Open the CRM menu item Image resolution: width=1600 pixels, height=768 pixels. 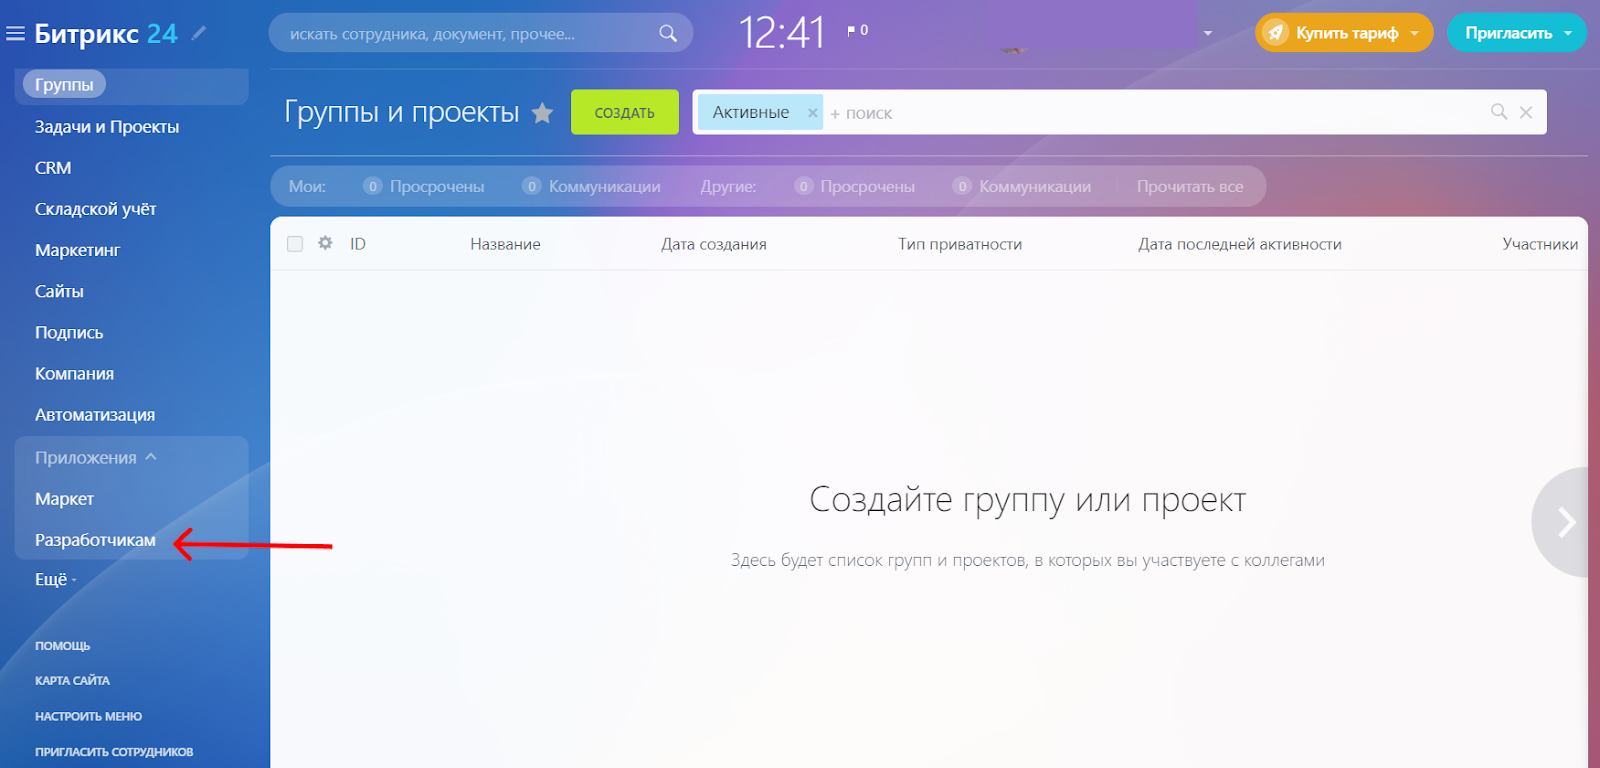[x=53, y=168]
